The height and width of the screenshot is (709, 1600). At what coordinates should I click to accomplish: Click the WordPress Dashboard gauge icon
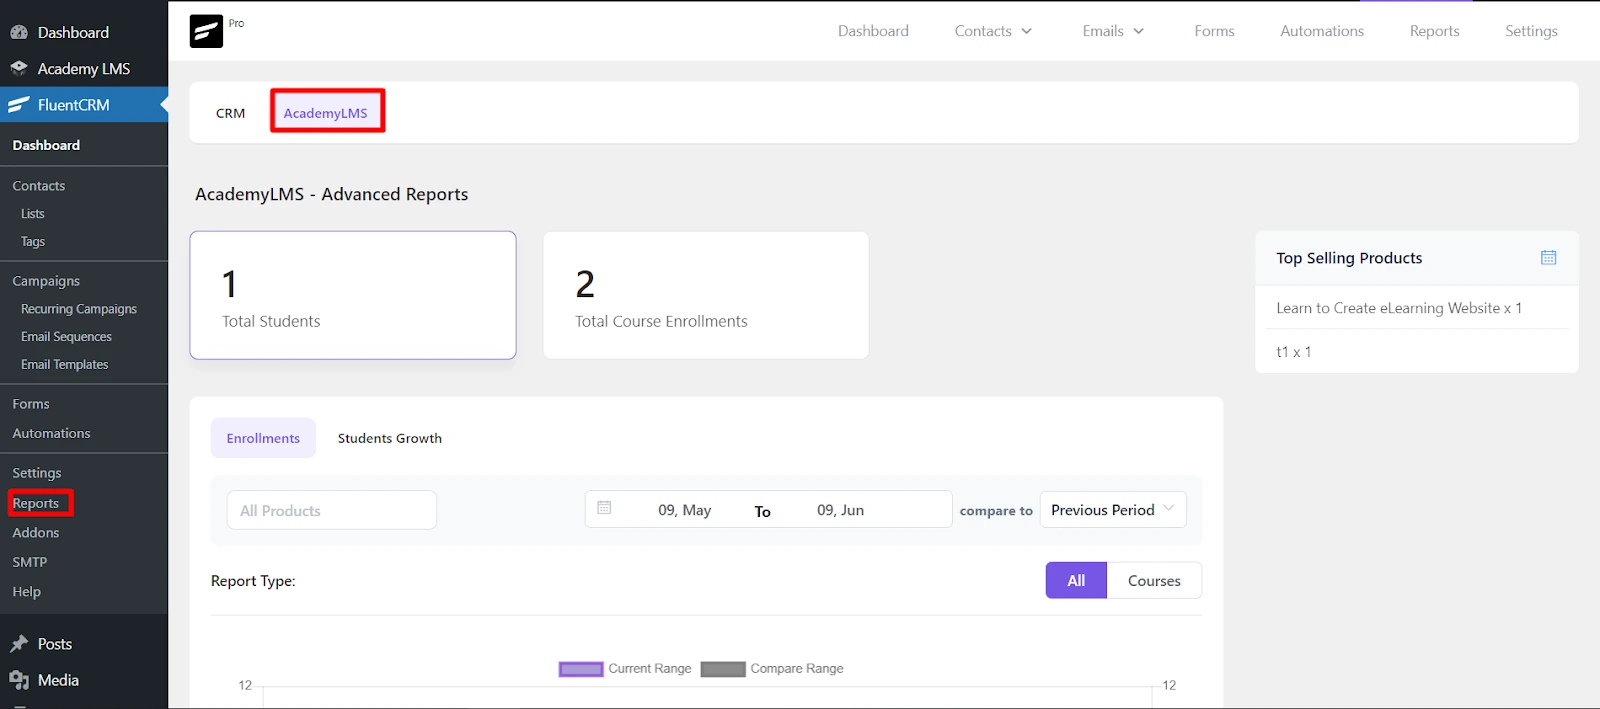(19, 32)
